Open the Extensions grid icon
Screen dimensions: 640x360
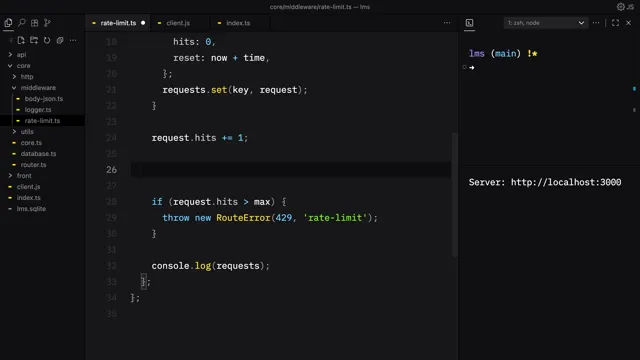35,23
